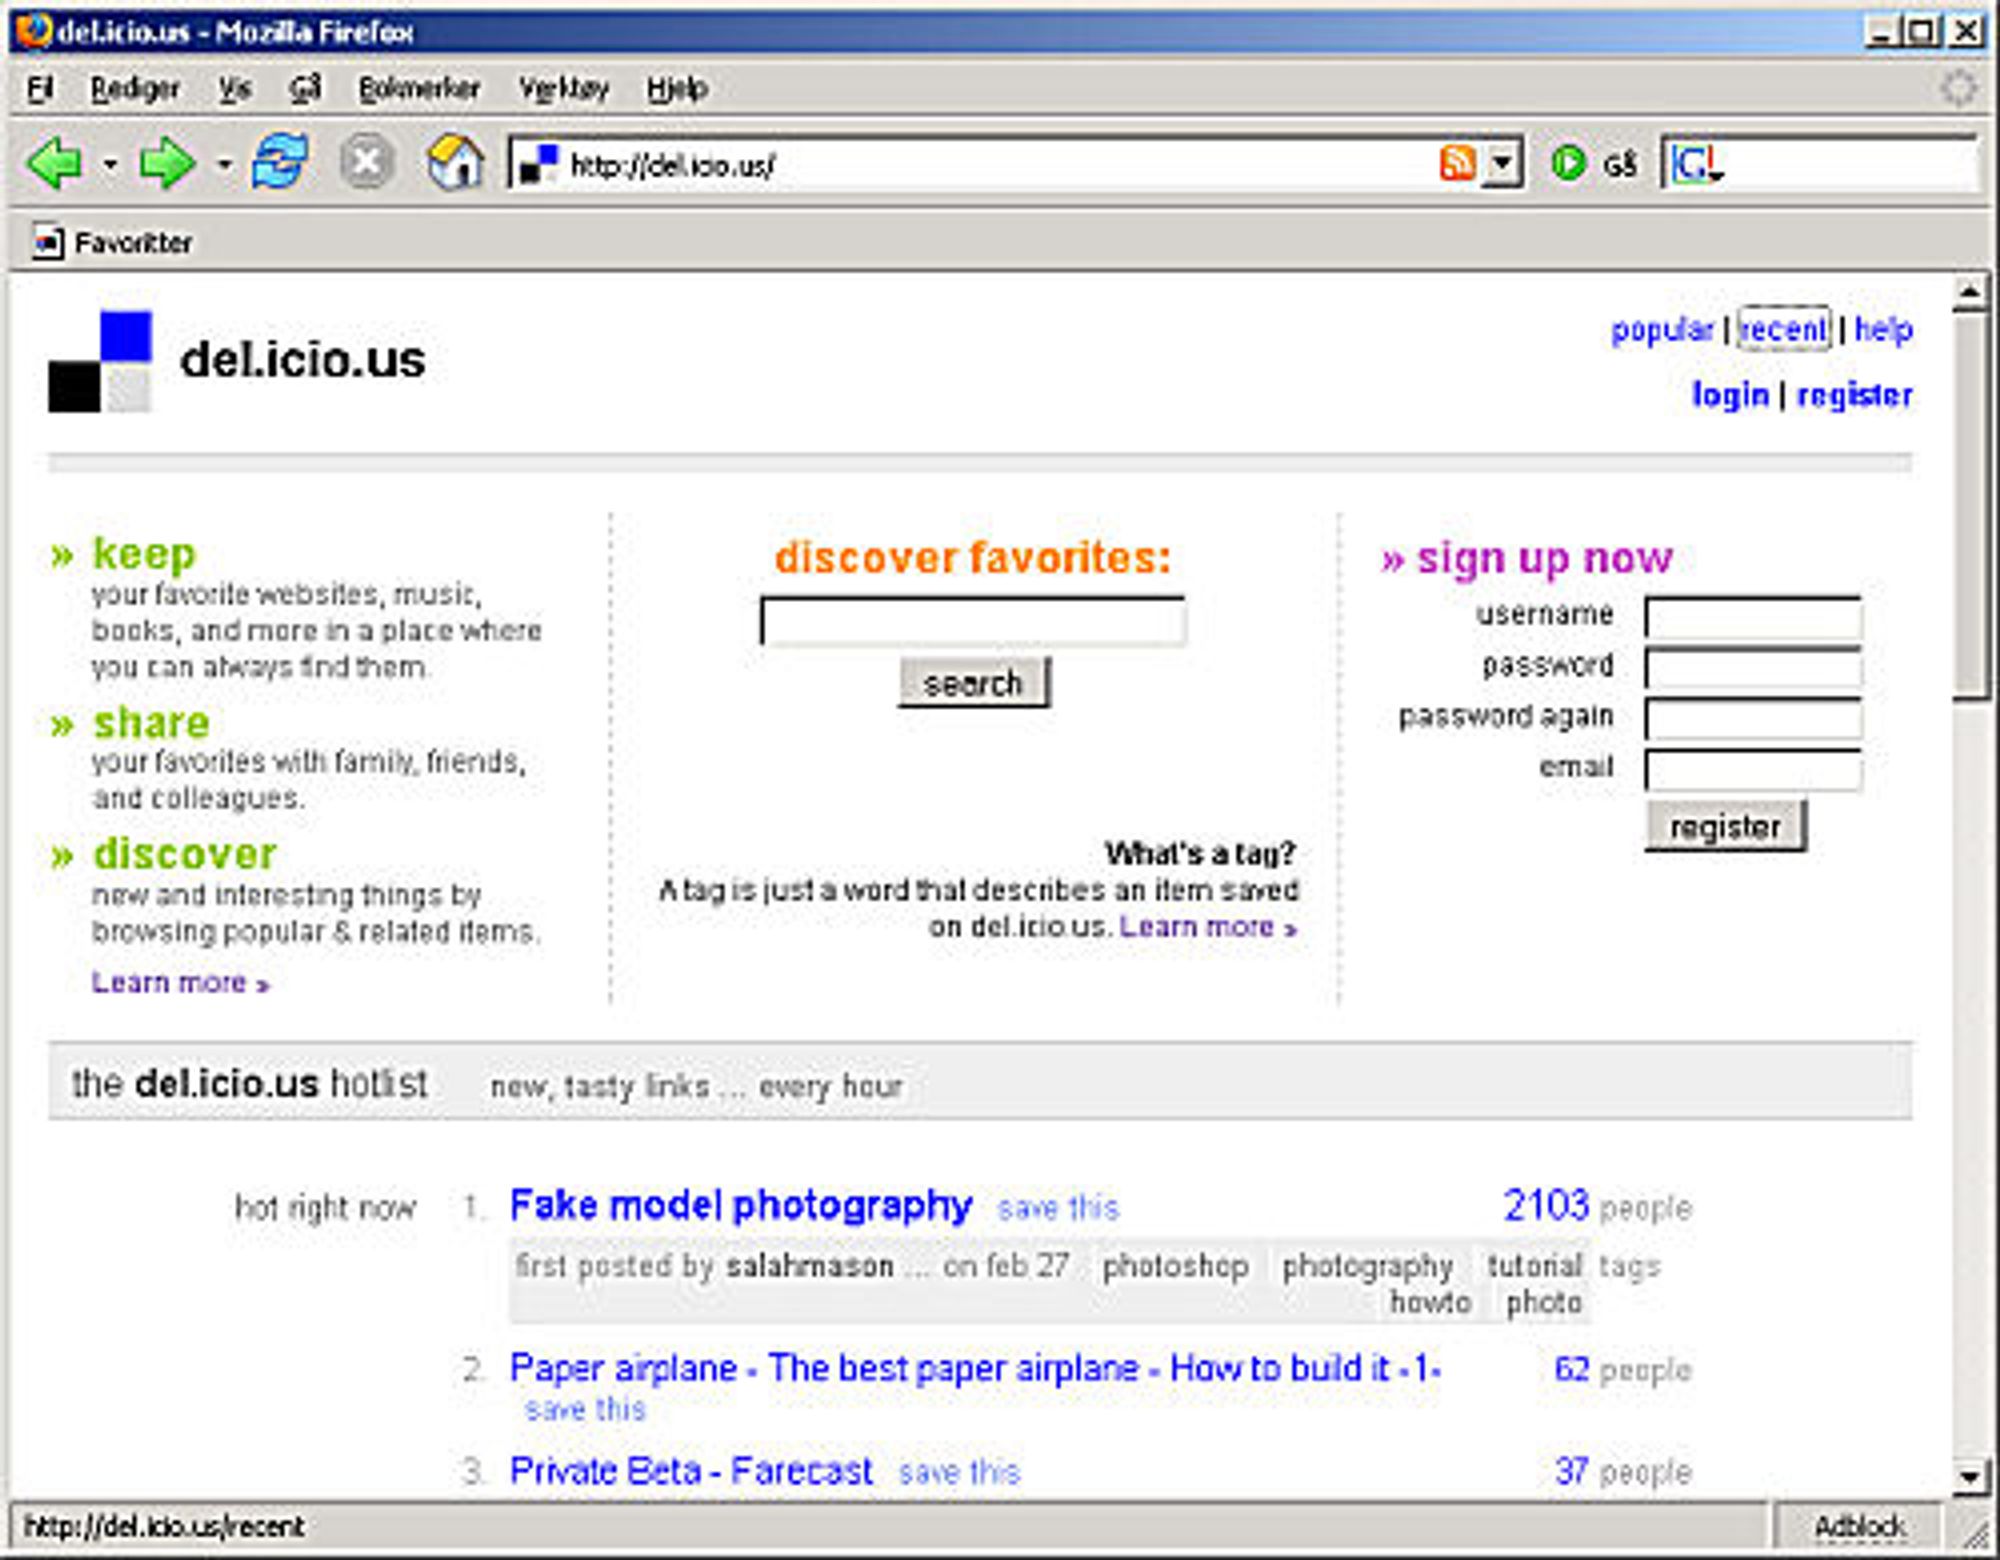Image resolution: width=2000 pixels, height=1560 pixels.
Task: Click save this next to Private Beta - Farecast
Action: click(959, 1472)
